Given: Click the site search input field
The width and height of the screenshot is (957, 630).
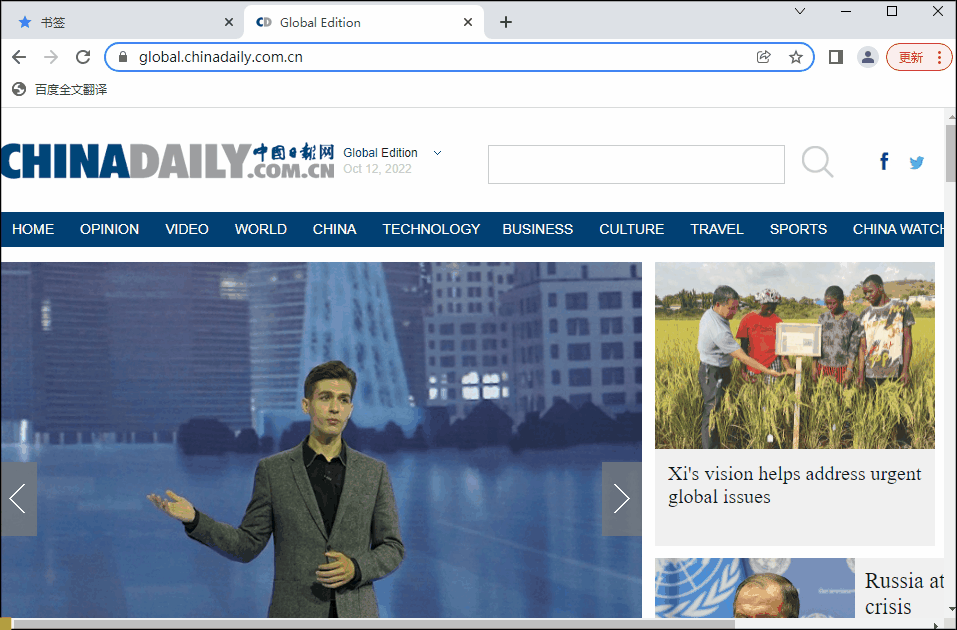Looking at the screenshot, I should click(636, 164).
